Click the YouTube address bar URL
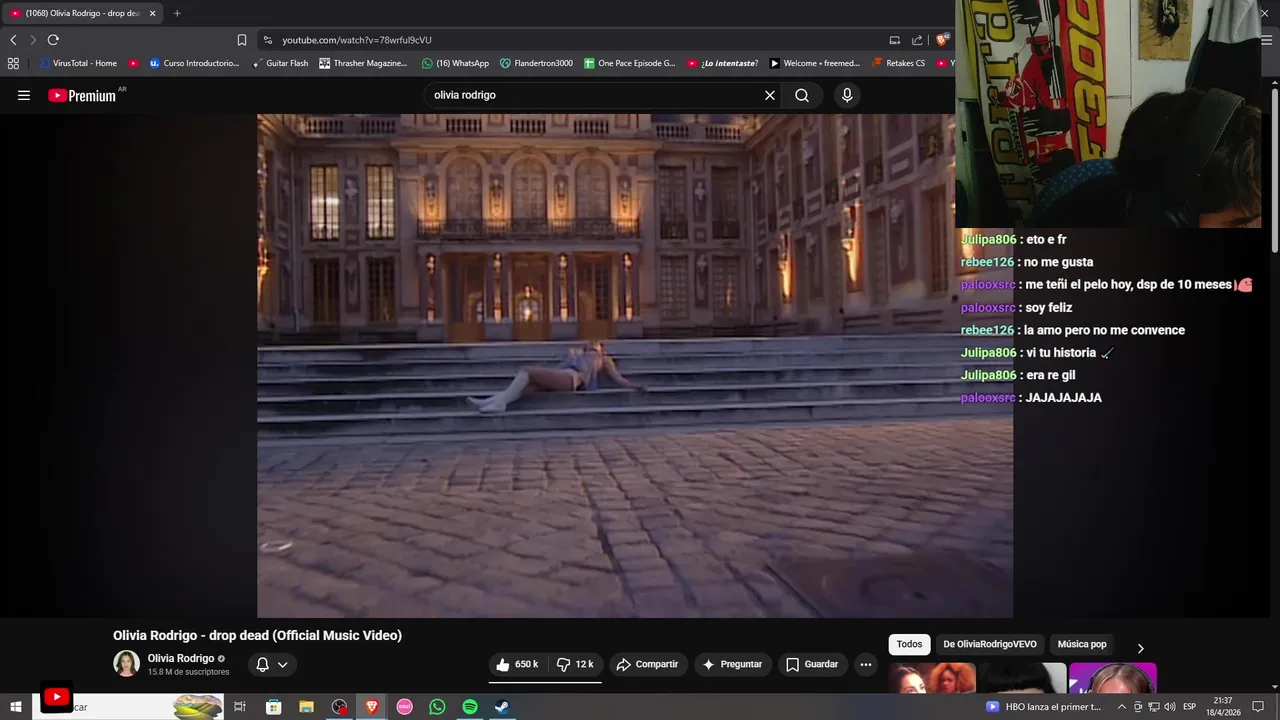Screen dimensions: 1280x720 pyautogui.click(x=357, y=40)
